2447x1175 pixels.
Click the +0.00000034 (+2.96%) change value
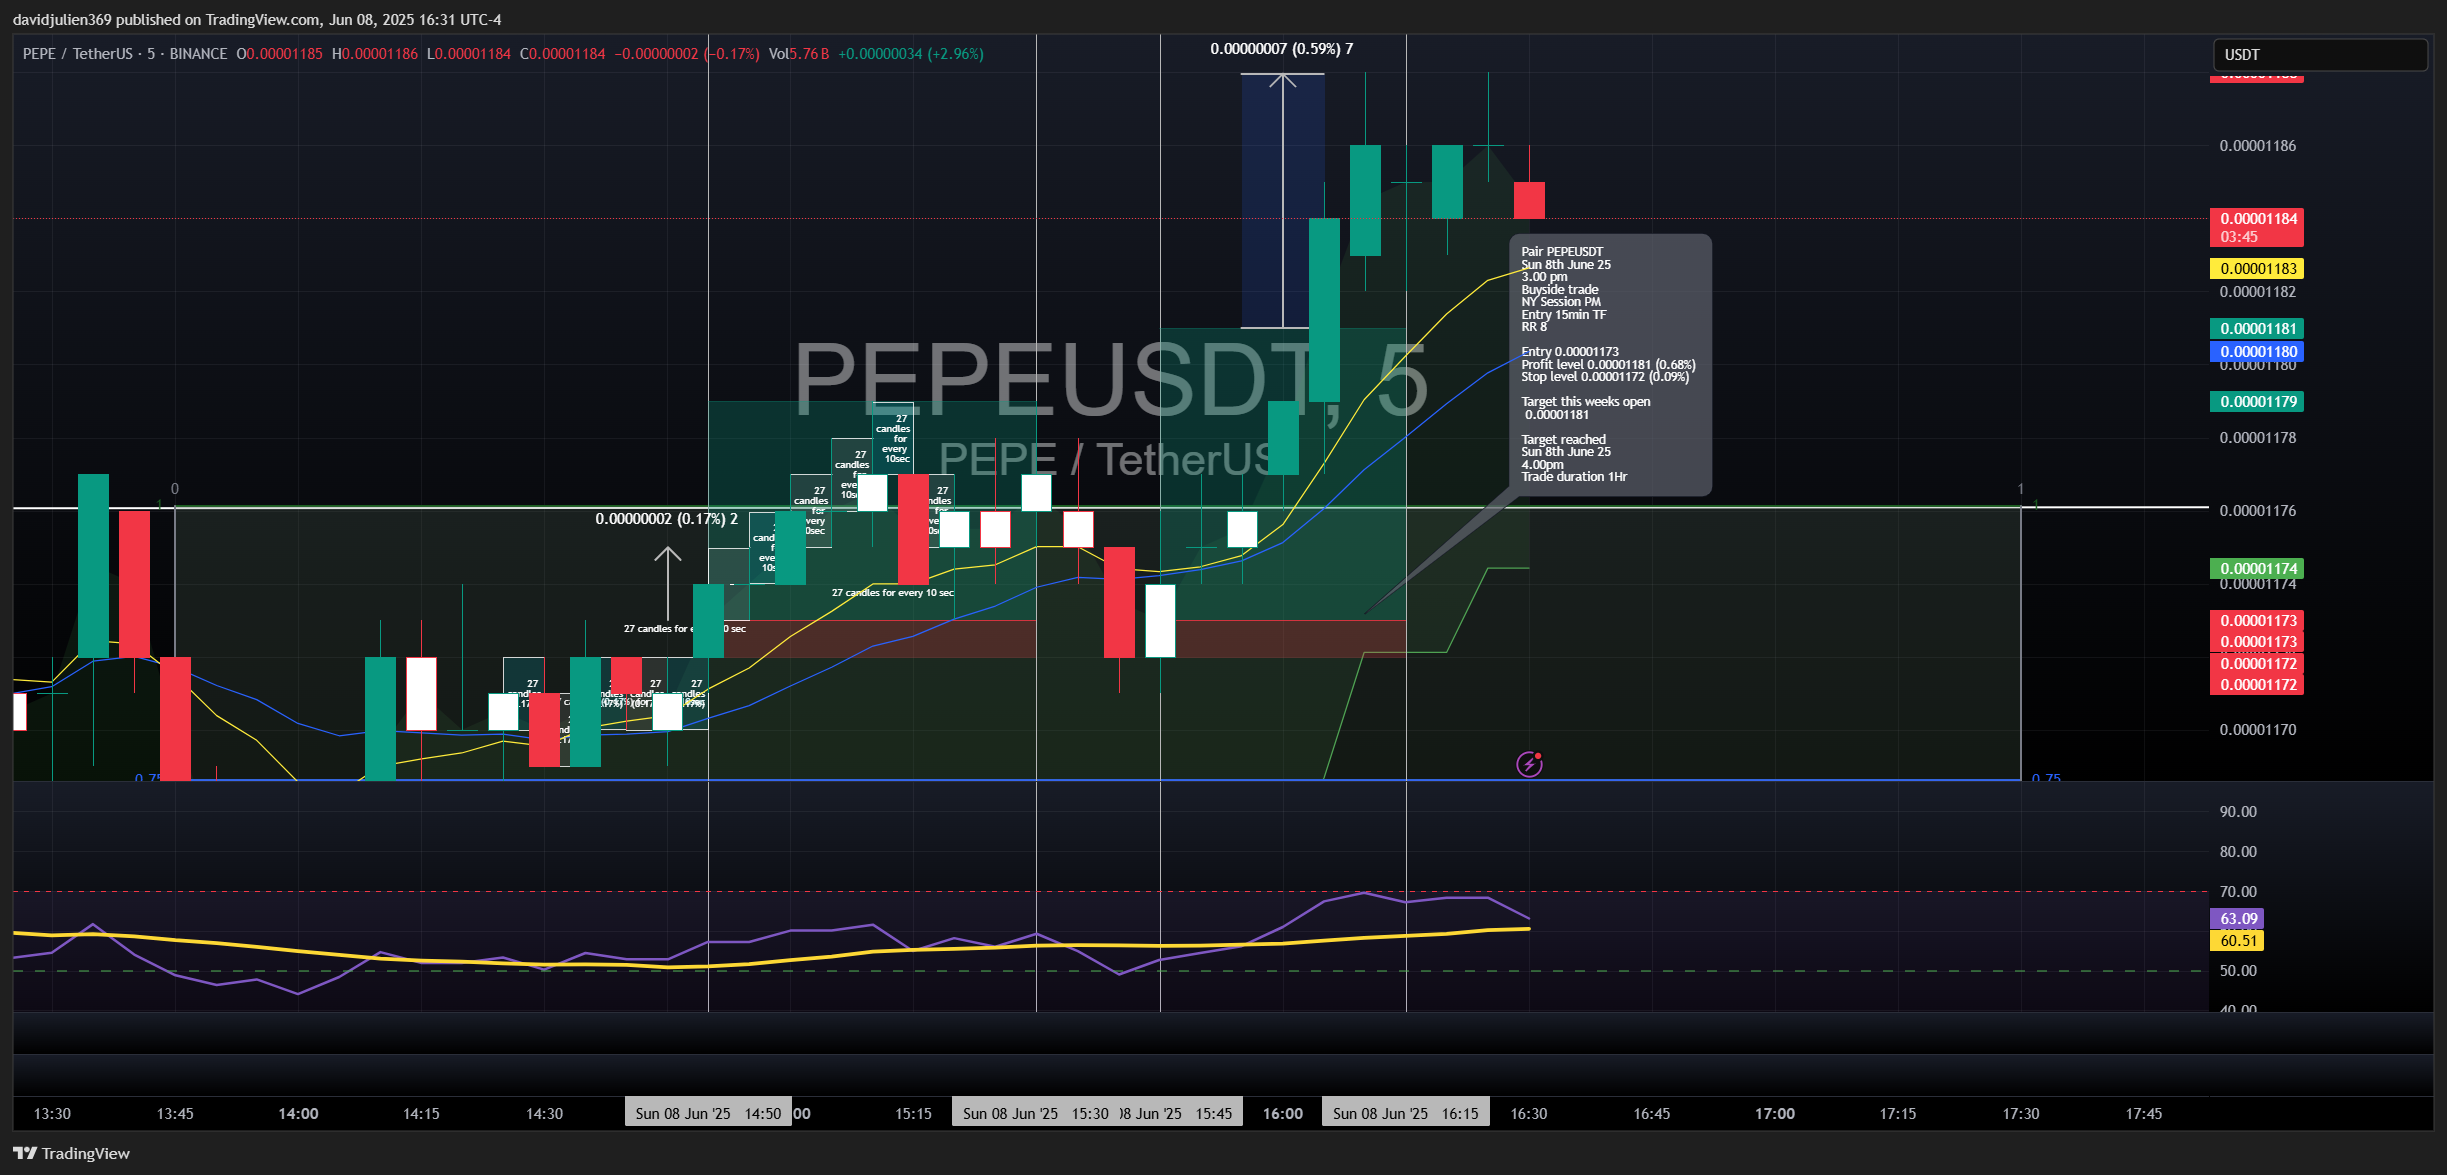point(911,54)
